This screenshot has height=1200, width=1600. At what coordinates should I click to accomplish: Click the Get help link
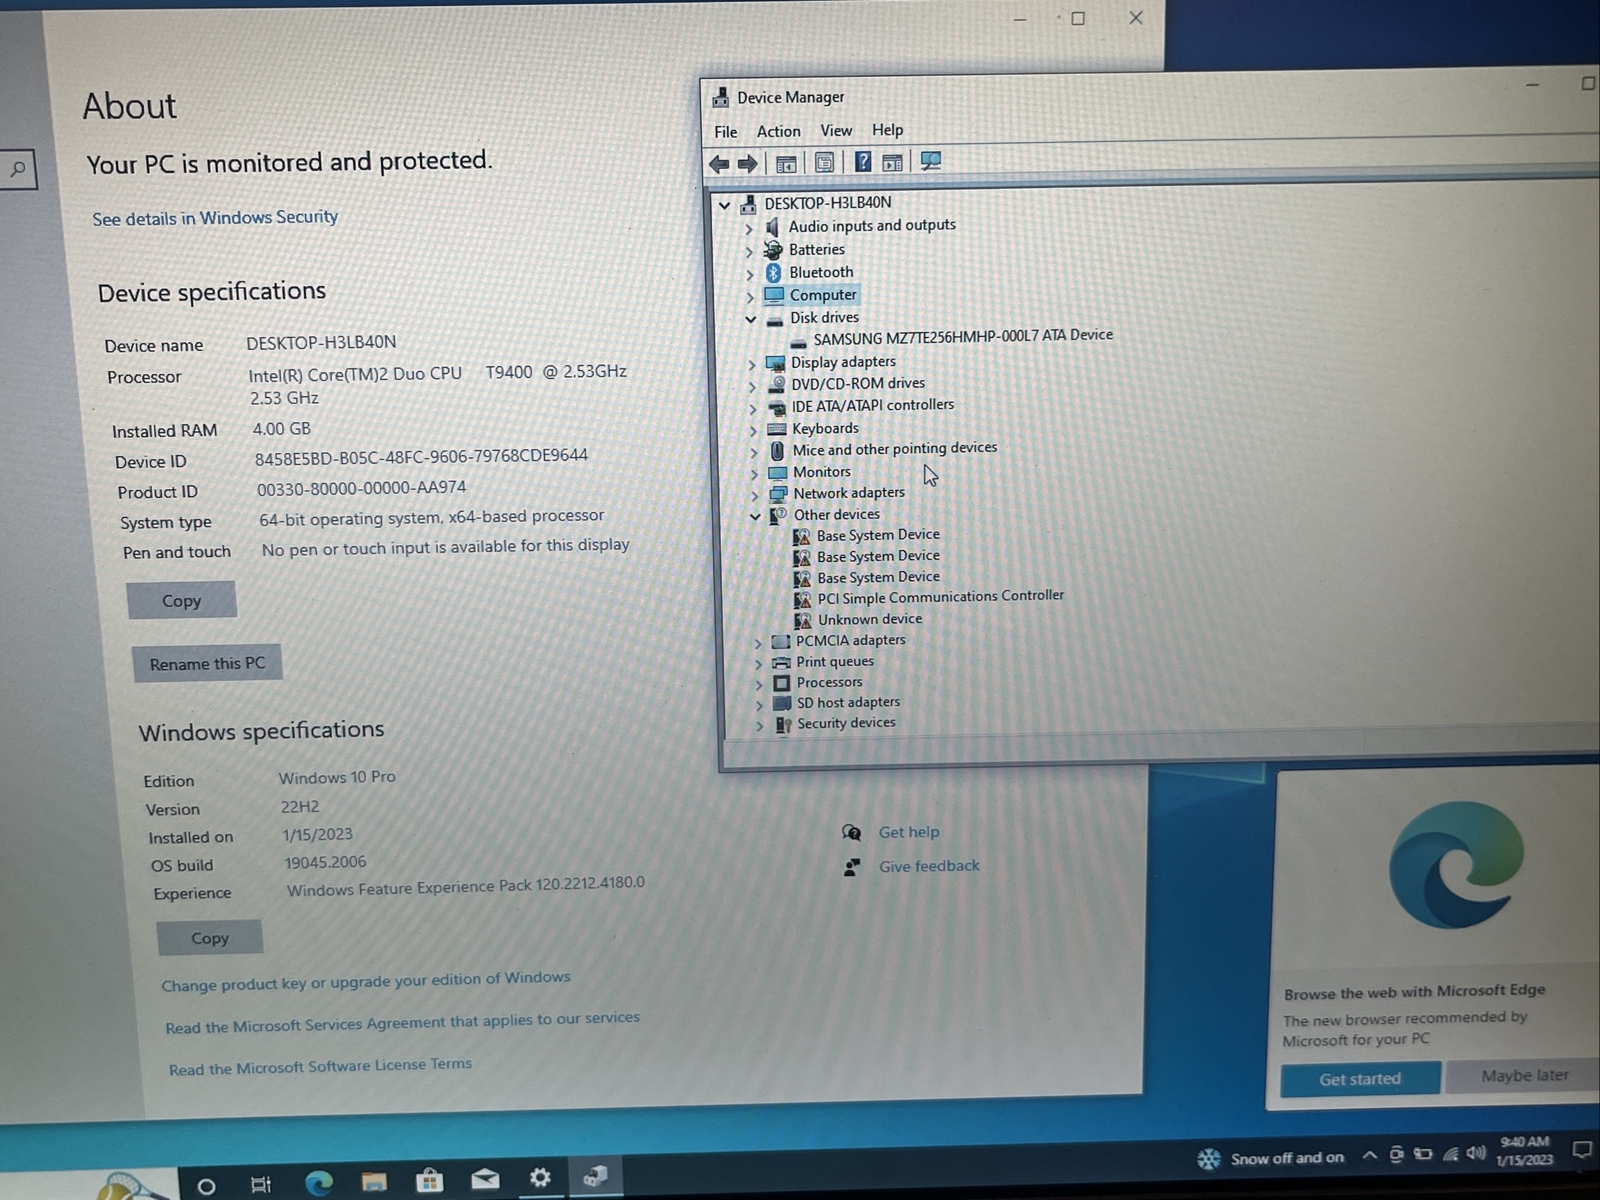pyautogui.click(x=909, y=832)
